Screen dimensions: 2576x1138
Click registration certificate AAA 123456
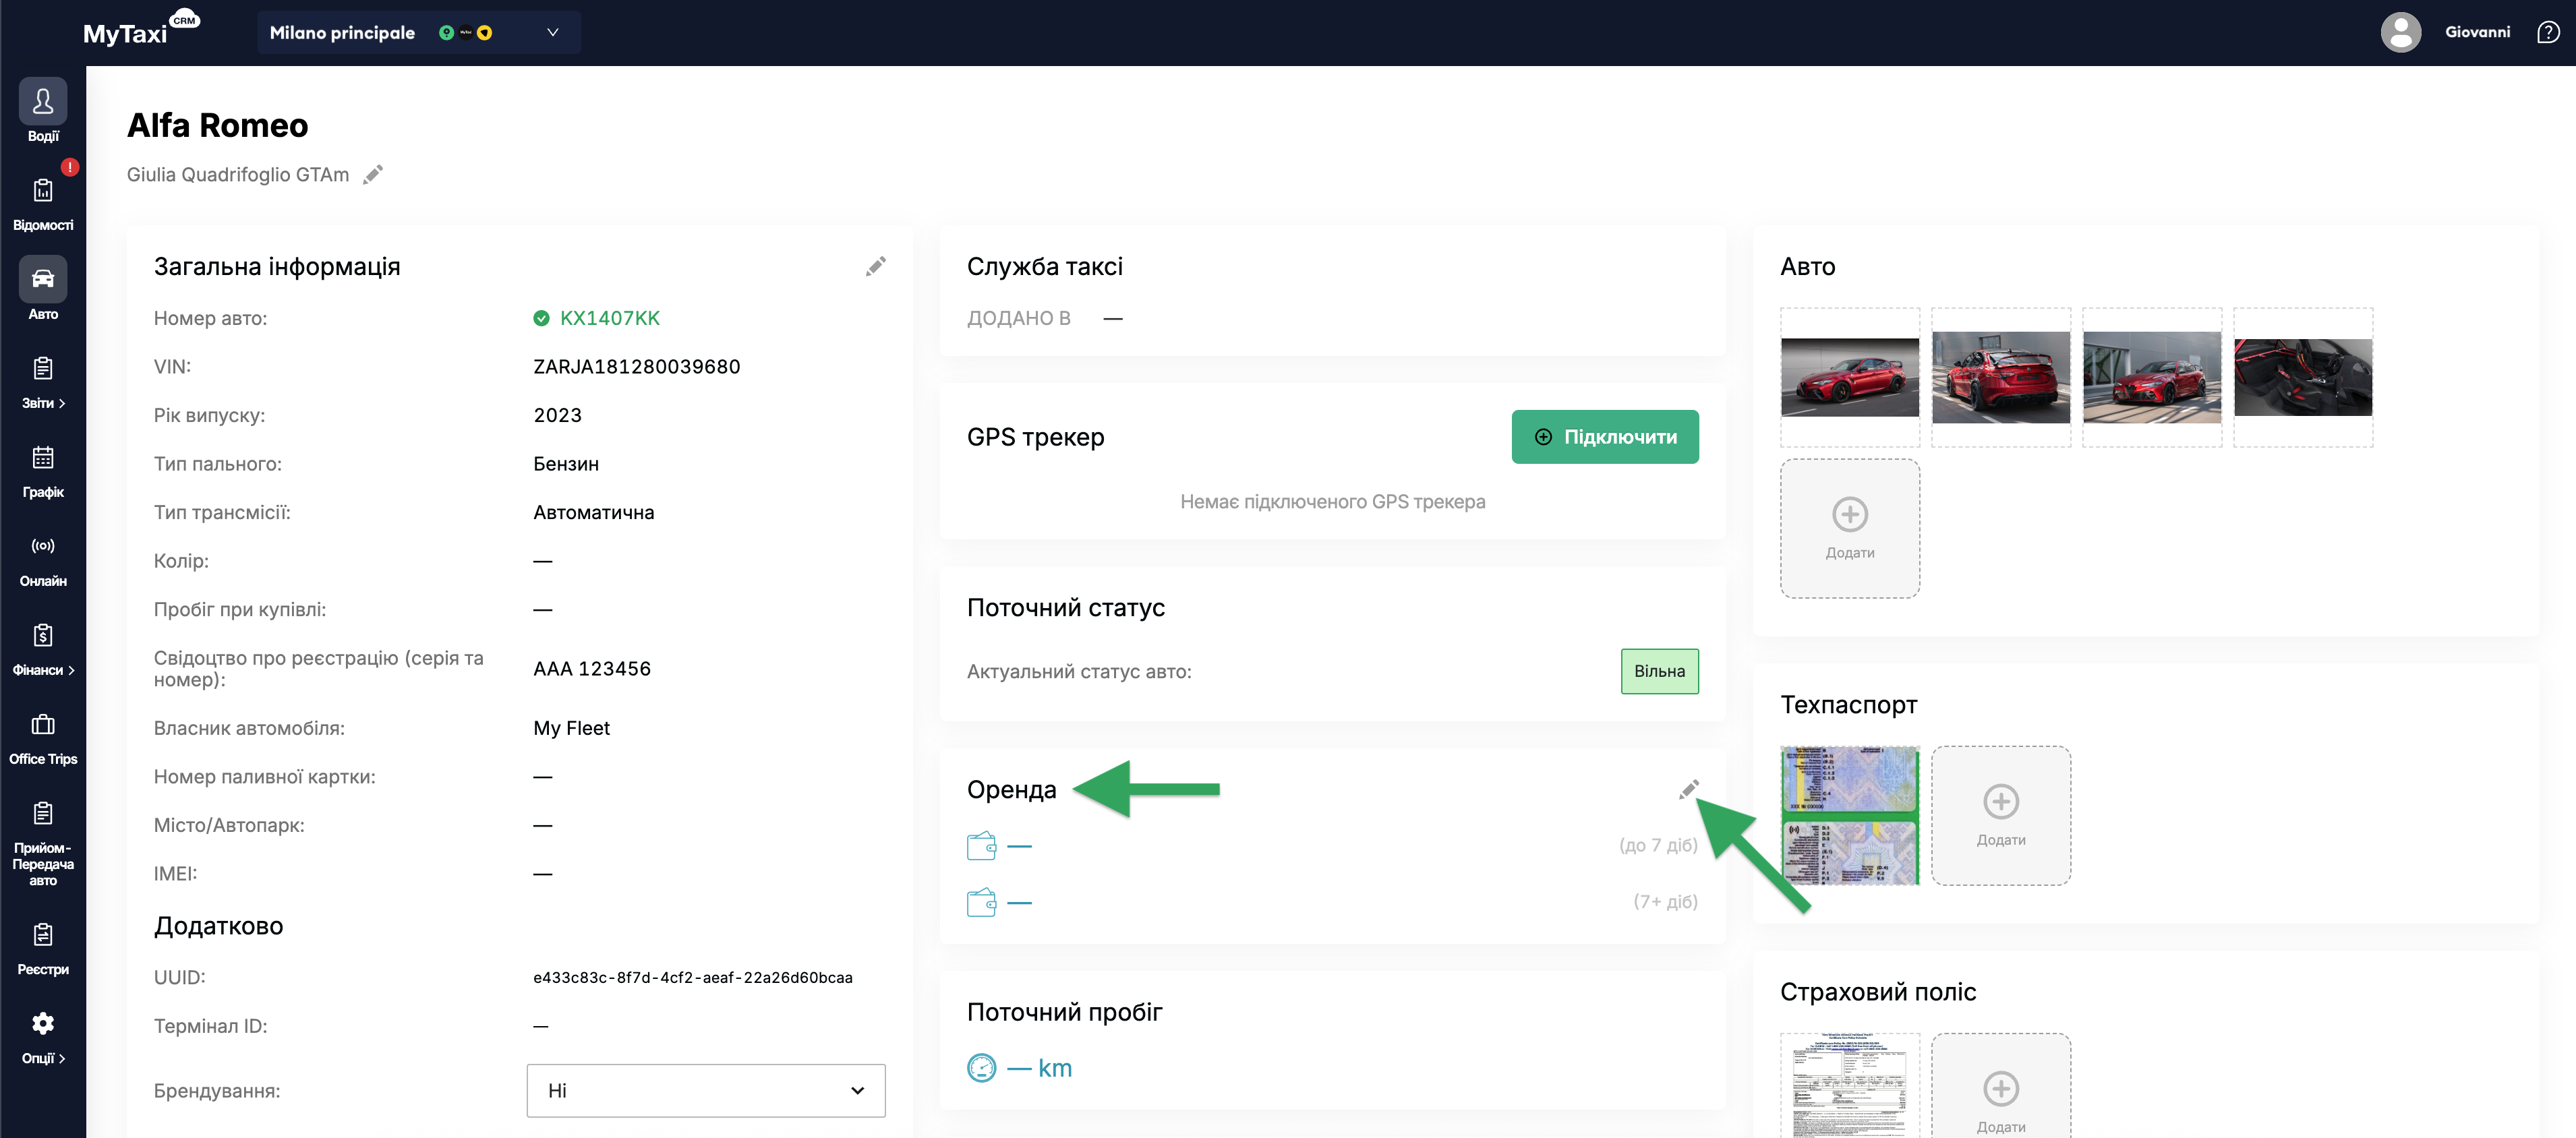coord(591,669)
